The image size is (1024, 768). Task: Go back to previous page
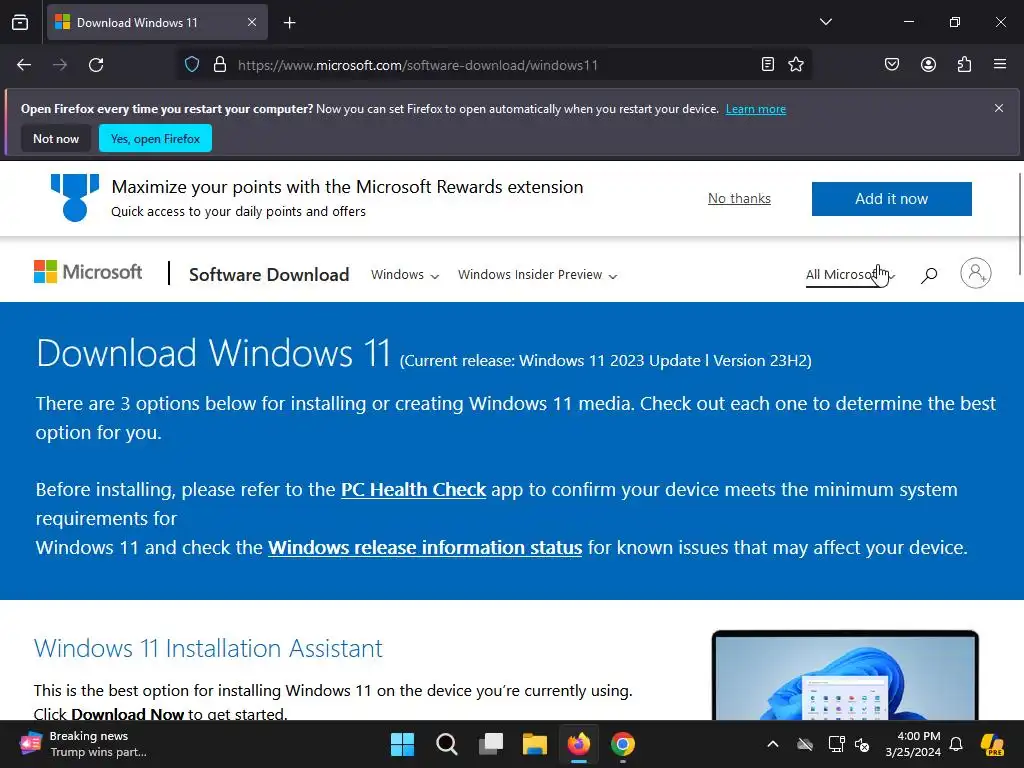click(24, 65)
